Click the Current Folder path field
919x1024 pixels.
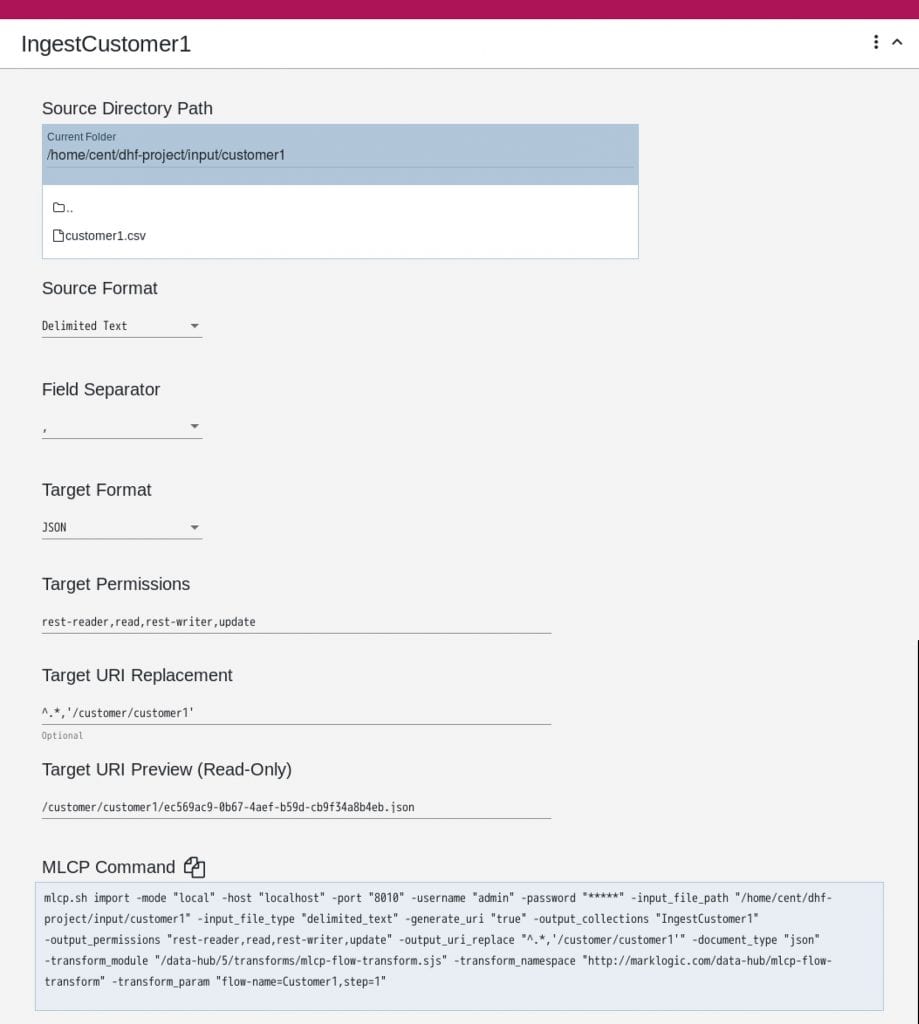click(x=338, y=155)
